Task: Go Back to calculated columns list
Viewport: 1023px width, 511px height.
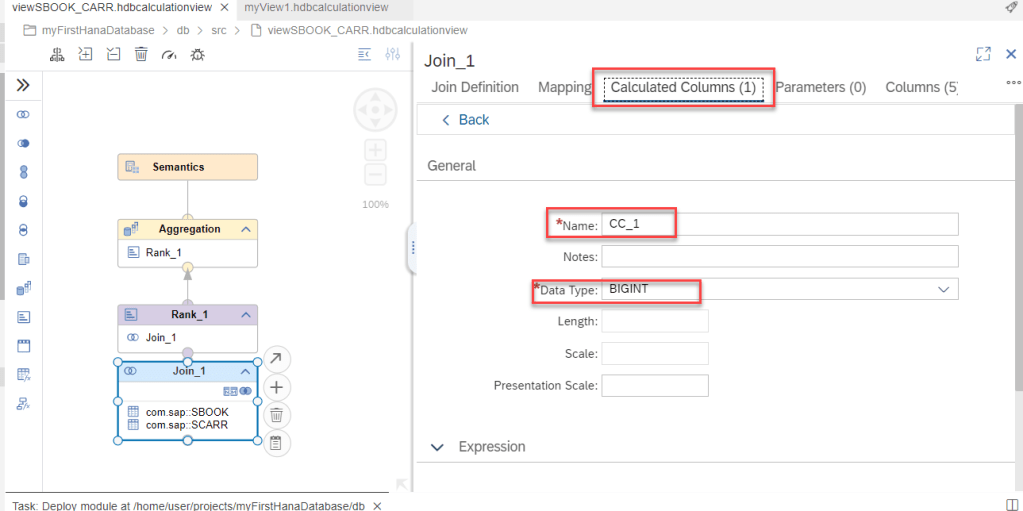Action: pos(465,120)
